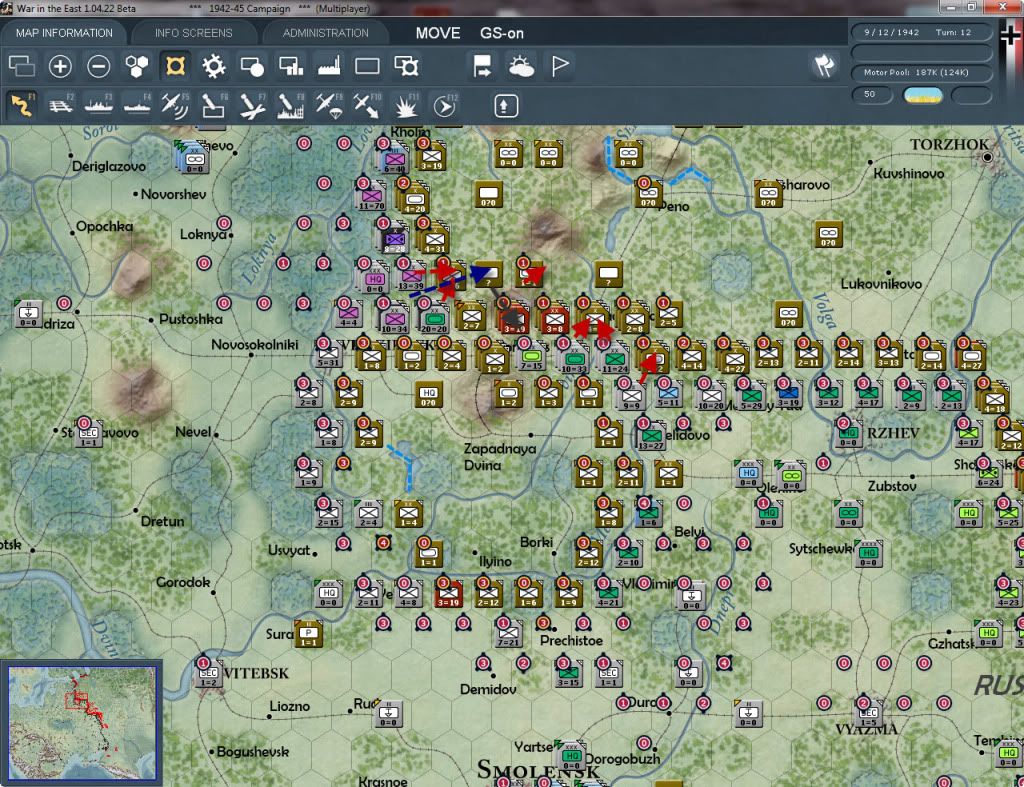Select the F10 Air transfer mode
Screen dimensions: 1024x787
tap(367, 106)
